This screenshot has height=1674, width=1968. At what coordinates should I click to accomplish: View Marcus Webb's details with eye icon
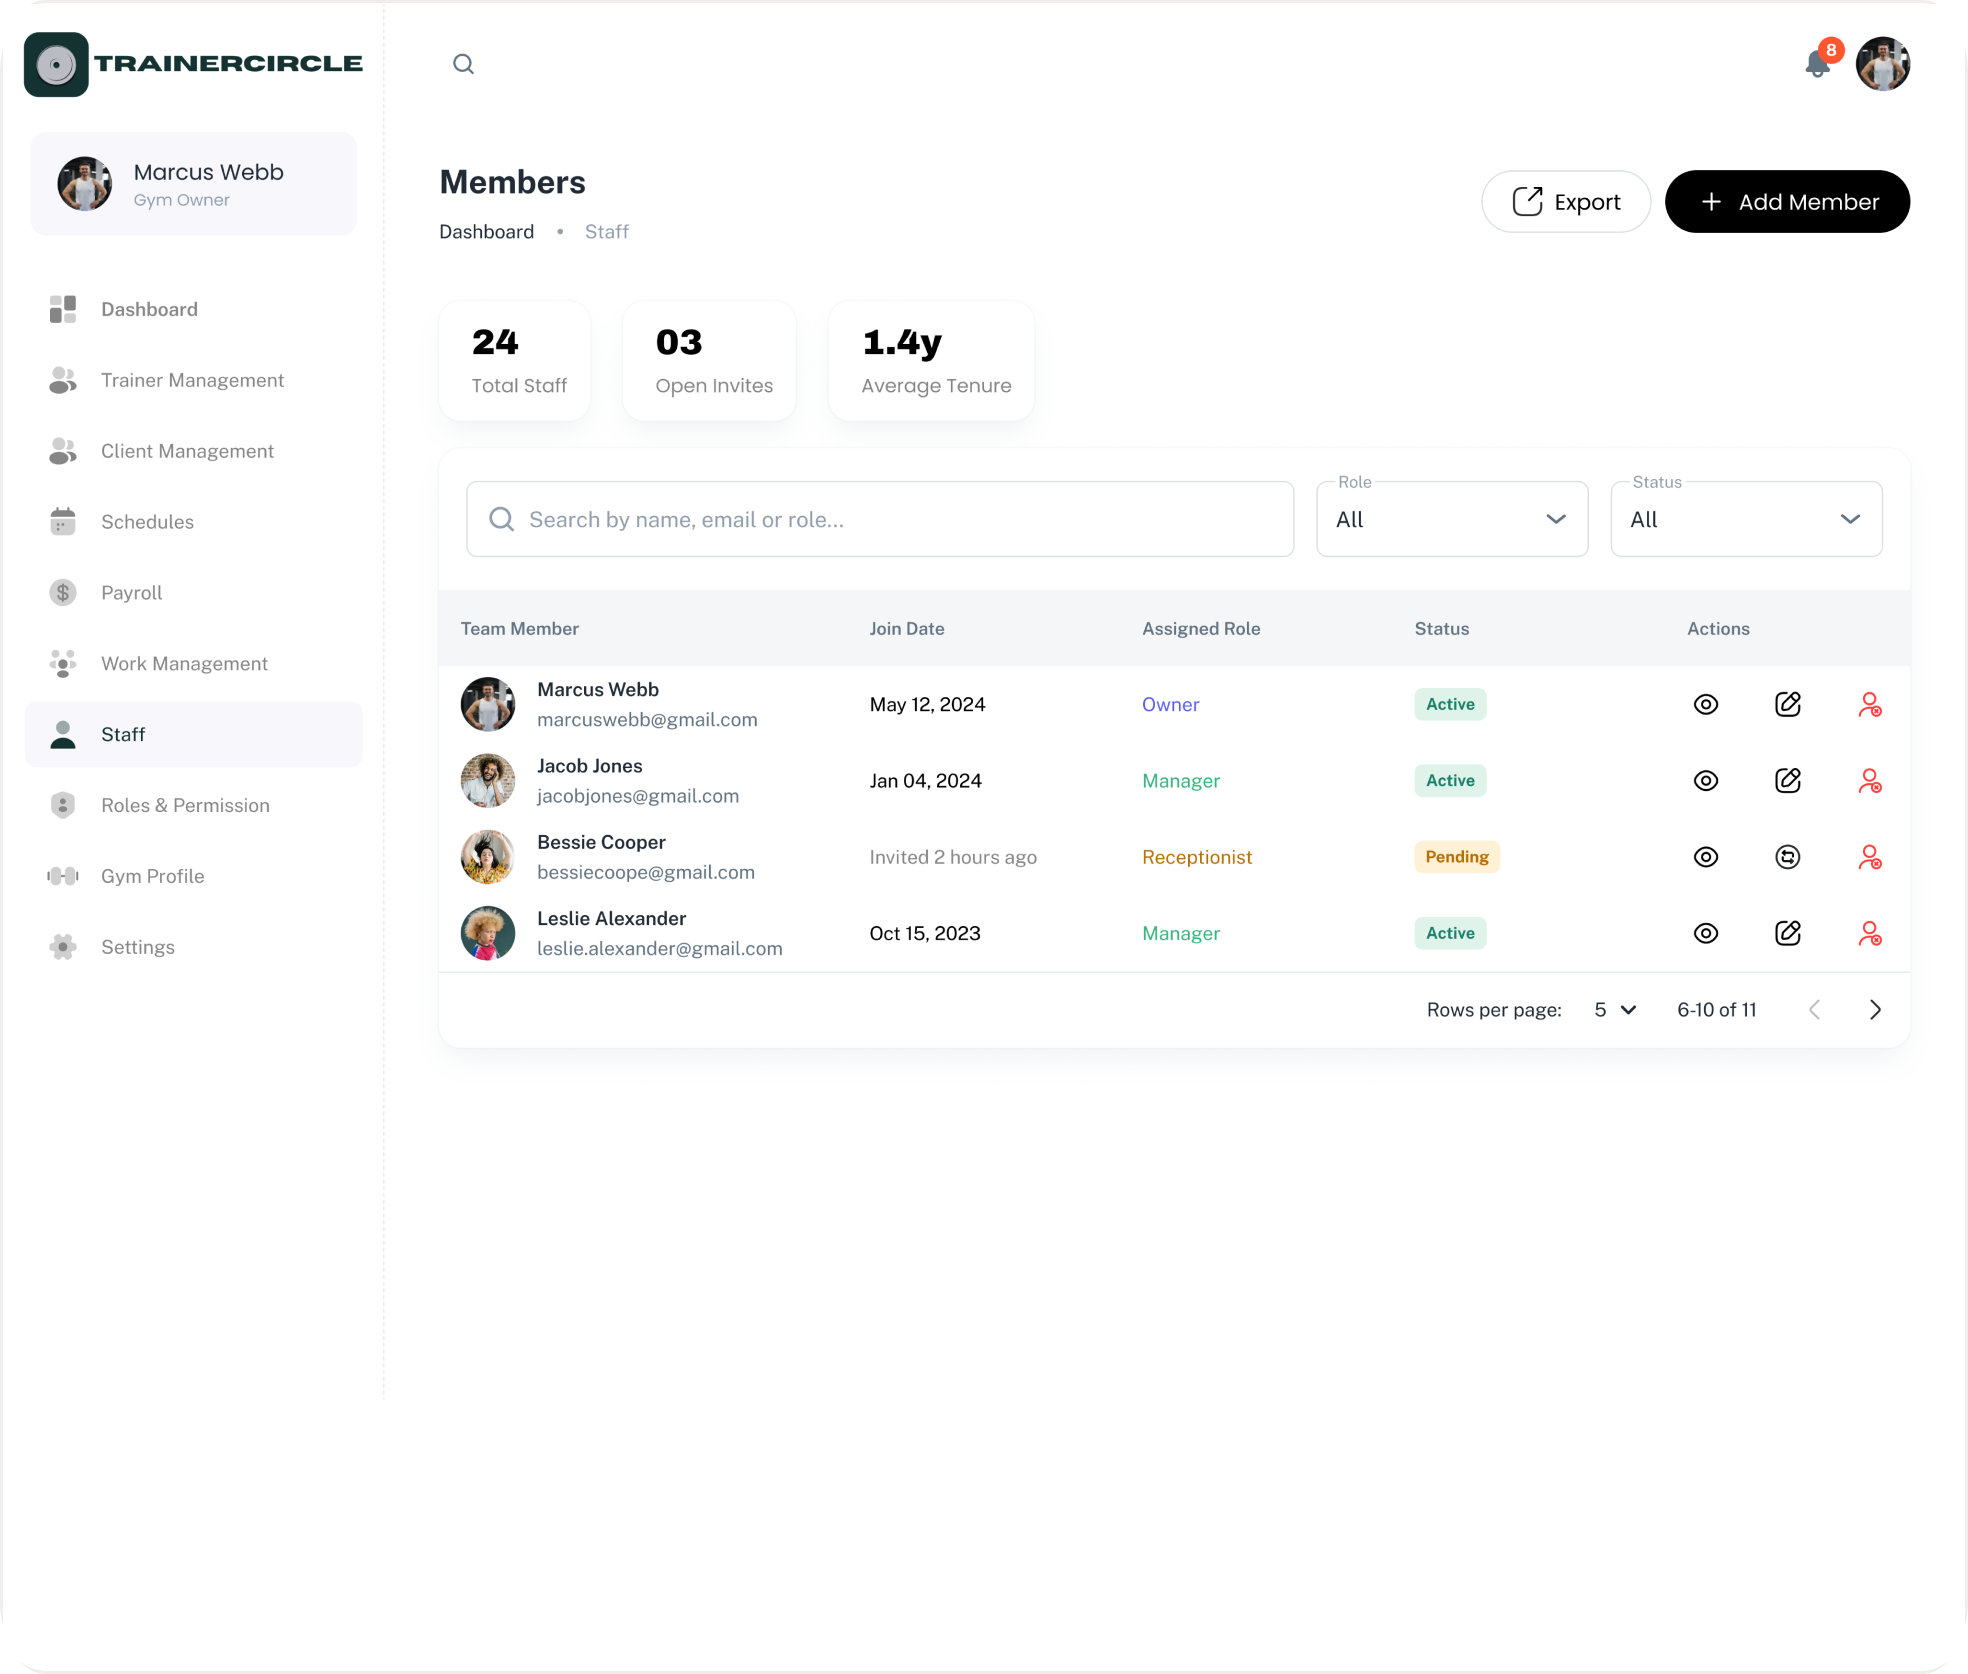(x=1706, y=704)
